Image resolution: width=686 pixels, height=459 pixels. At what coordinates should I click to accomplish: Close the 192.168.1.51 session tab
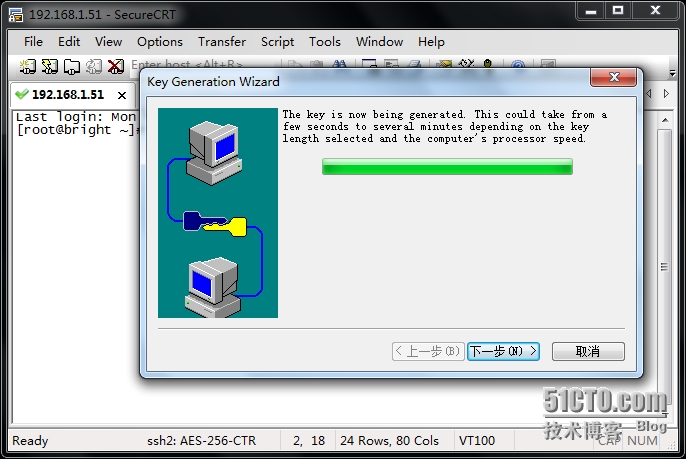tap(122, 95)
